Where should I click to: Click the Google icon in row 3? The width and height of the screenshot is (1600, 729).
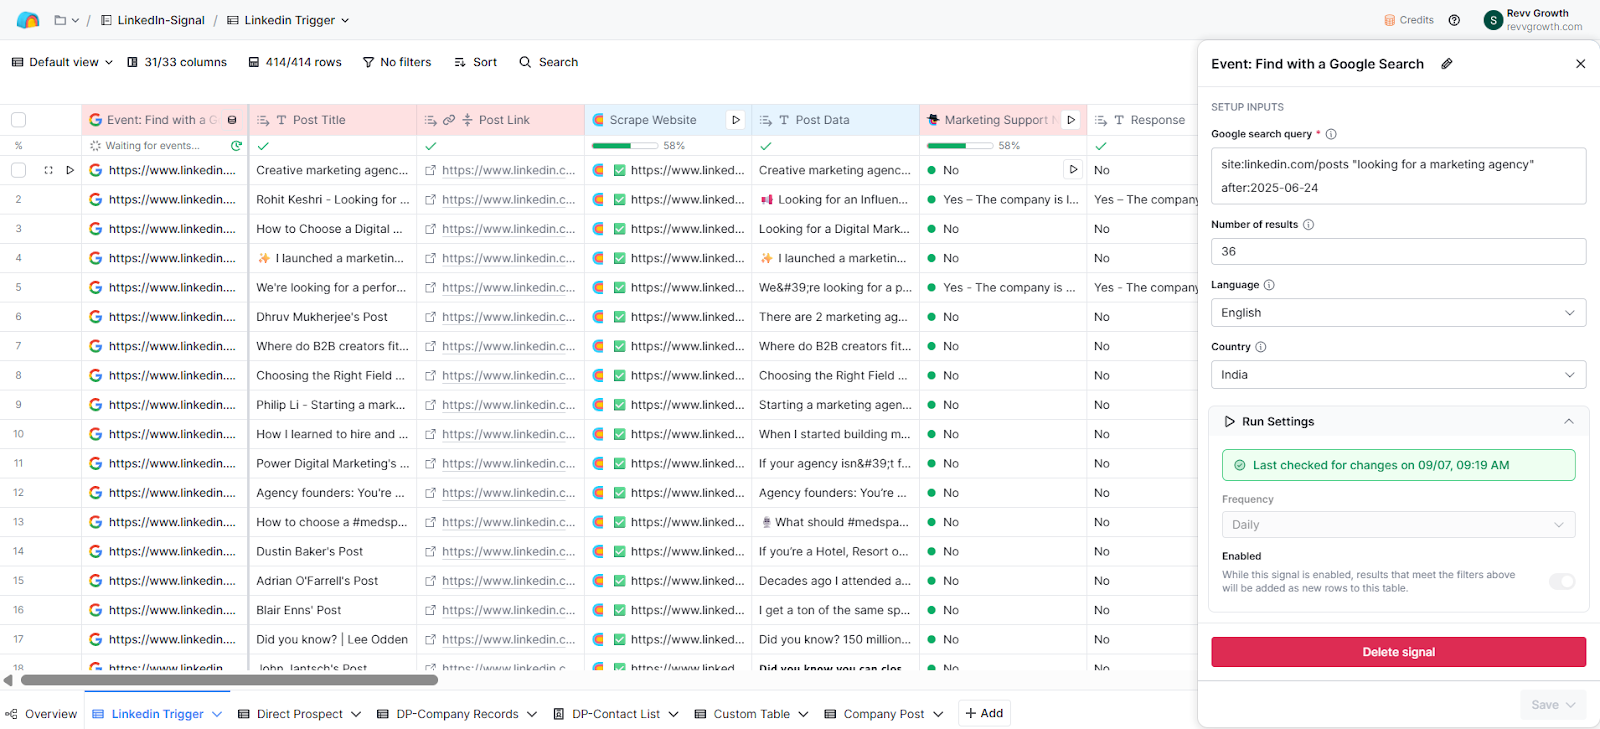[x=96, y=229]
